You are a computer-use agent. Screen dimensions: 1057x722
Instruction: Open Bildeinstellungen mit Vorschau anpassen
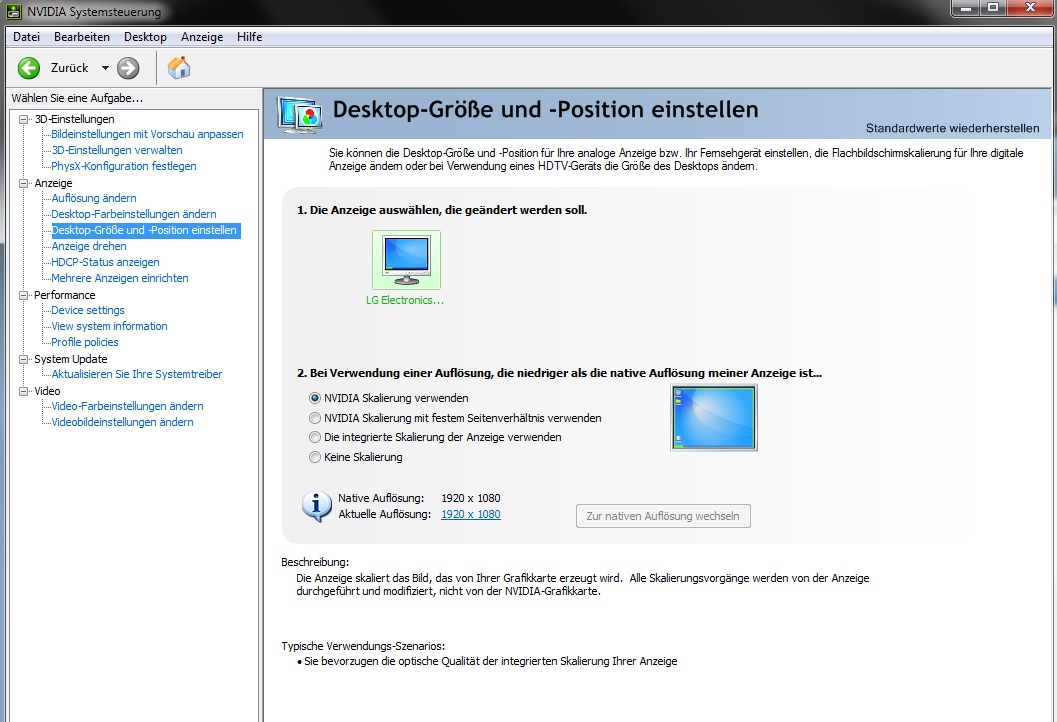click(148, 134)
